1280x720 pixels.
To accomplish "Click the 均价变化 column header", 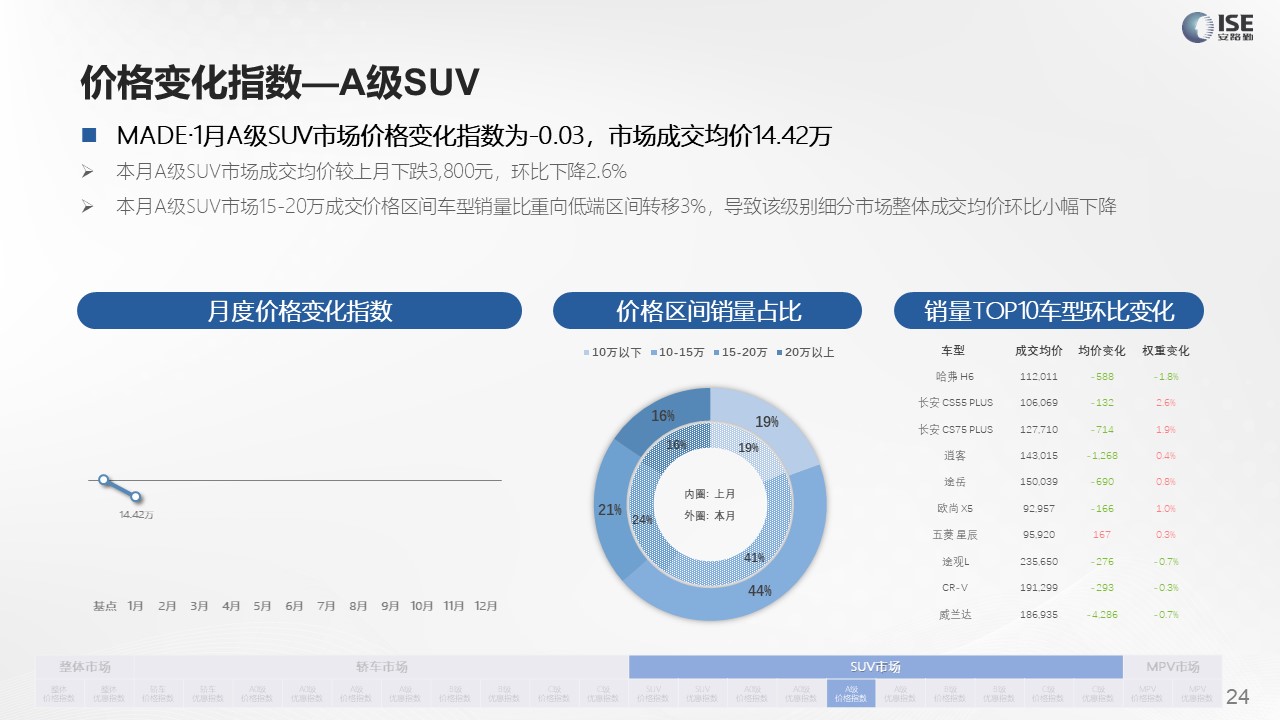I will click(1101, 351).
